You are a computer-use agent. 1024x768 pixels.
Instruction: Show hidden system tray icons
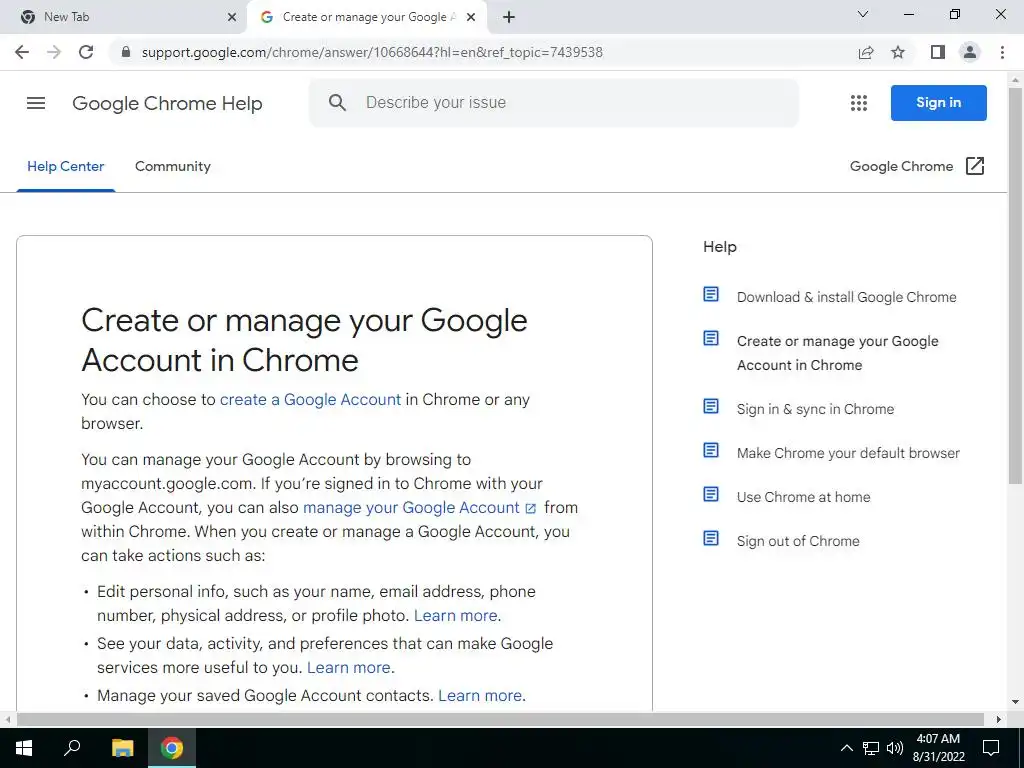(846, 748)
